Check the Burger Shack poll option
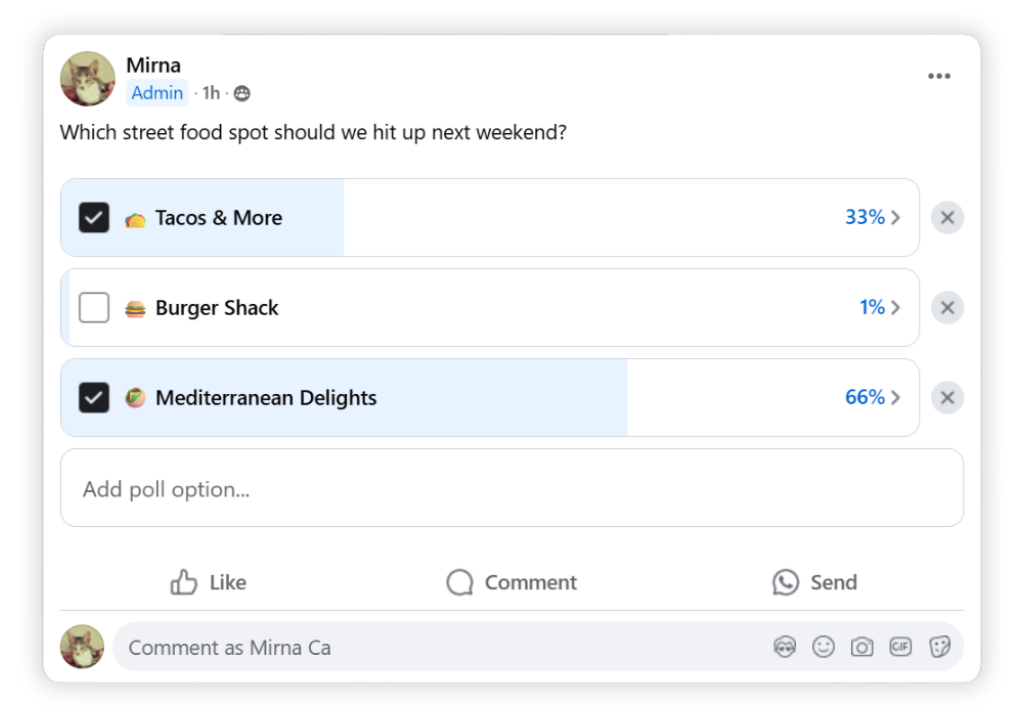Image resolution: width=1018 pixels, height=714 pixels. (x=95, y=307)
